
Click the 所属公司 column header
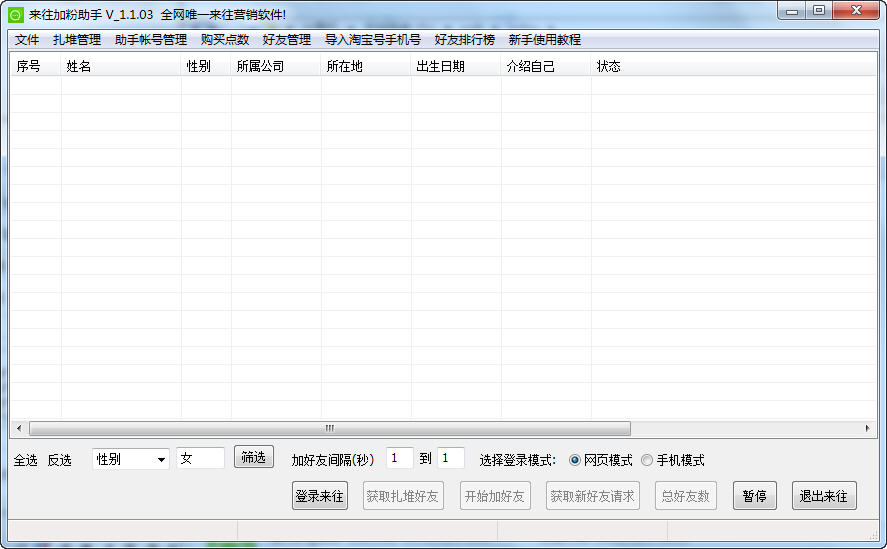tap(276, 66)
